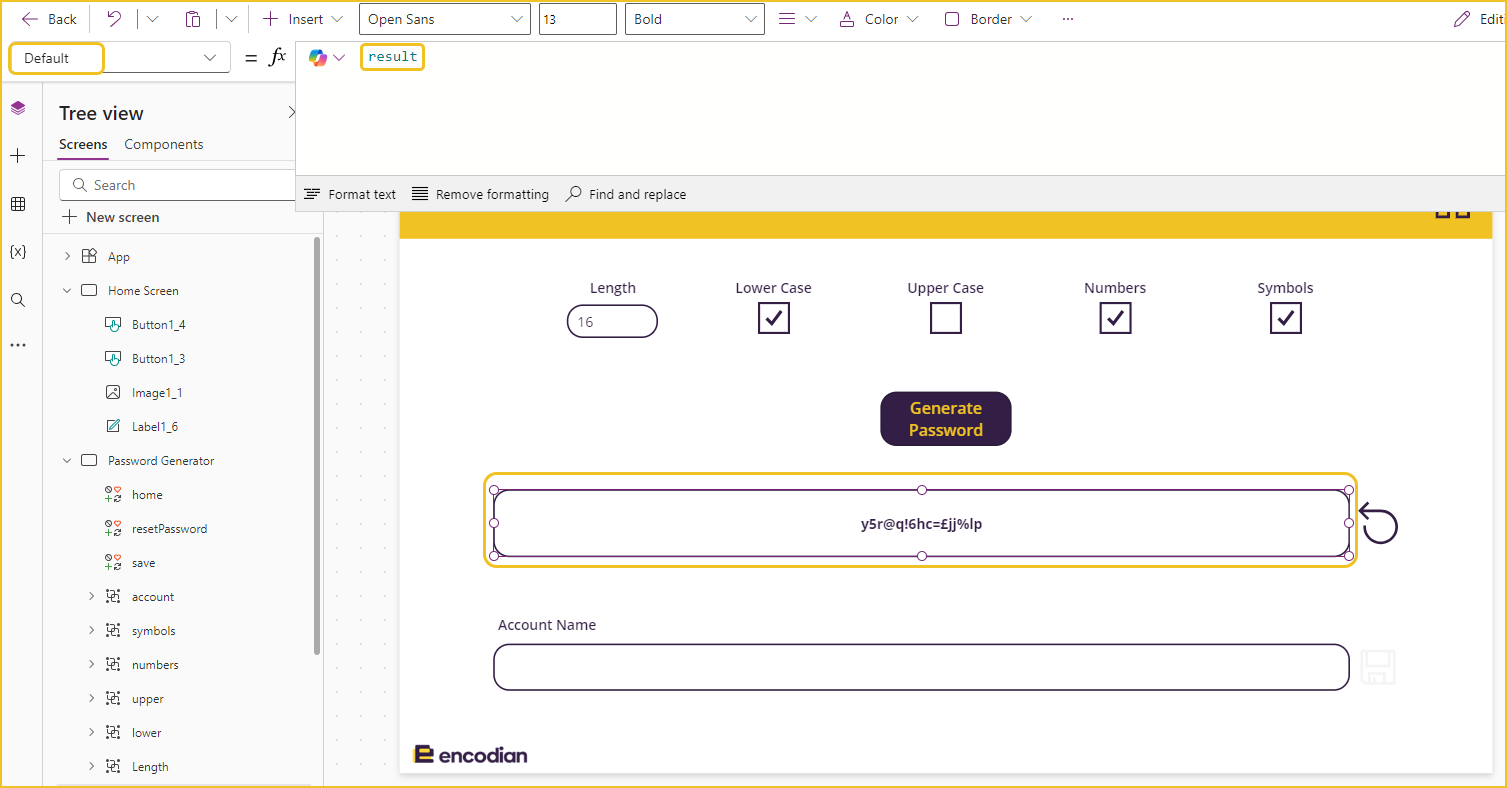Select Image1_1 in the tree

click(157, 393)
